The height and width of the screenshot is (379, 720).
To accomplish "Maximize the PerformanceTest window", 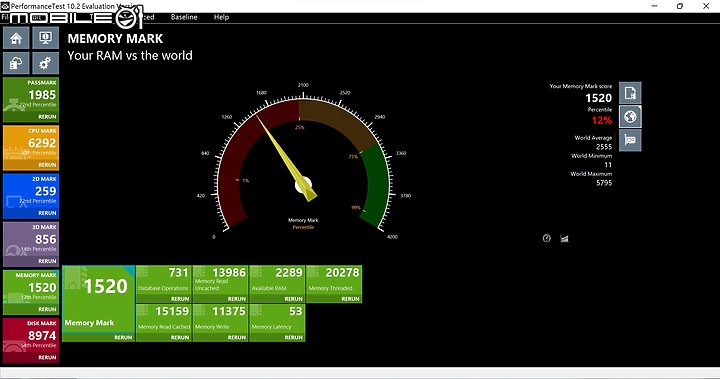I will click(680, 6).
